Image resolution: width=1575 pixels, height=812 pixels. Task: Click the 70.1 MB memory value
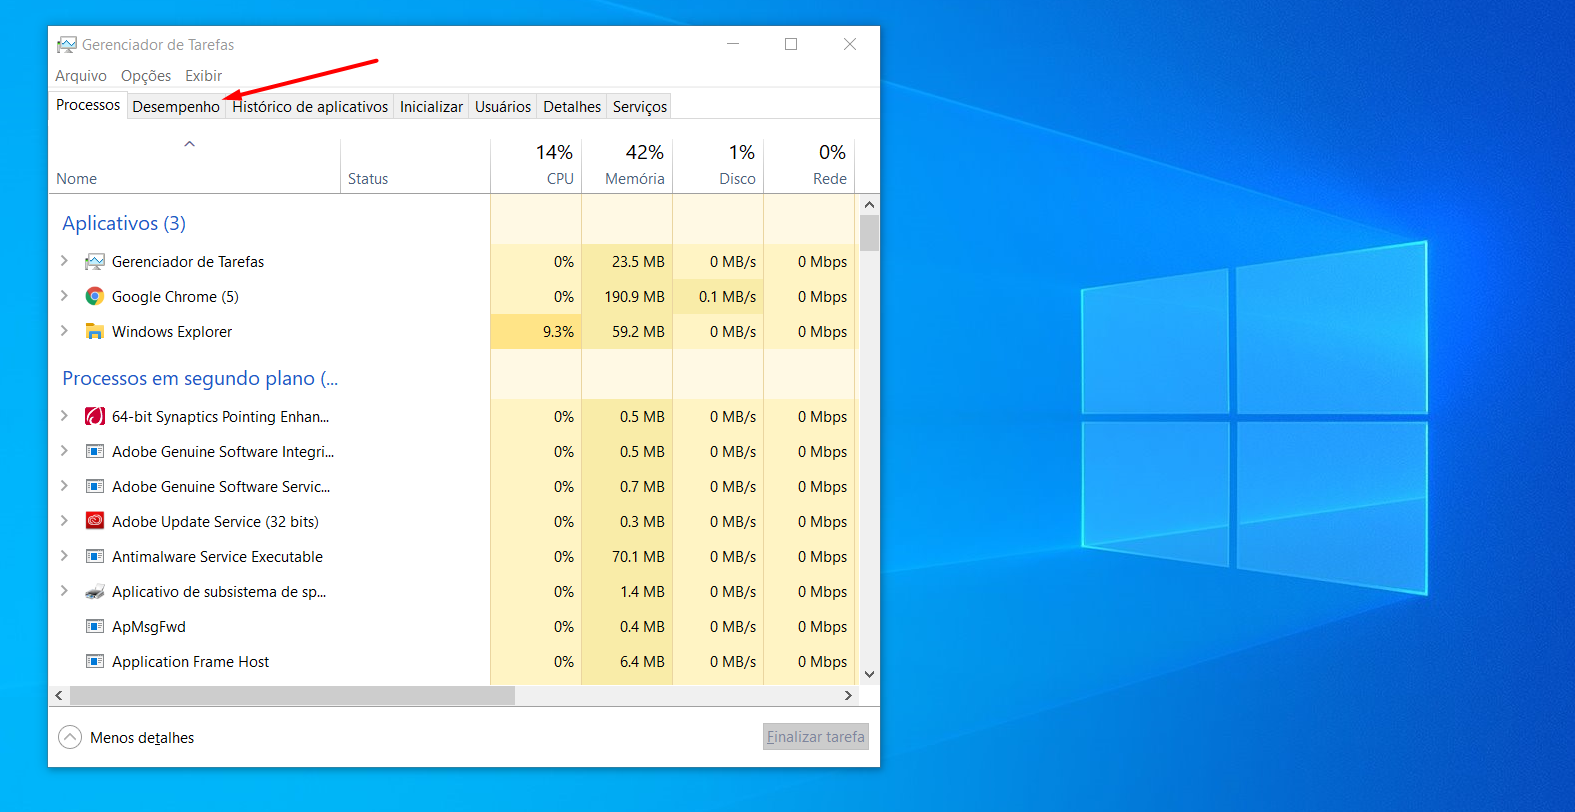pos(638,557)
